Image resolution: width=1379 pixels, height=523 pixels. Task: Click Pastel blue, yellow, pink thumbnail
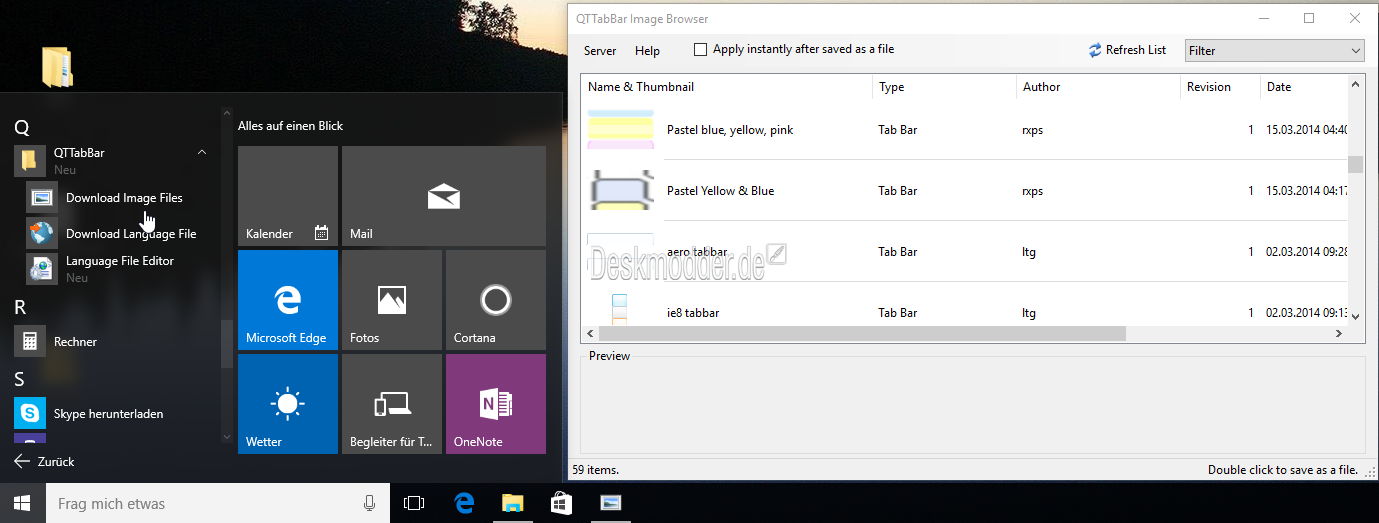pos(621,130)
